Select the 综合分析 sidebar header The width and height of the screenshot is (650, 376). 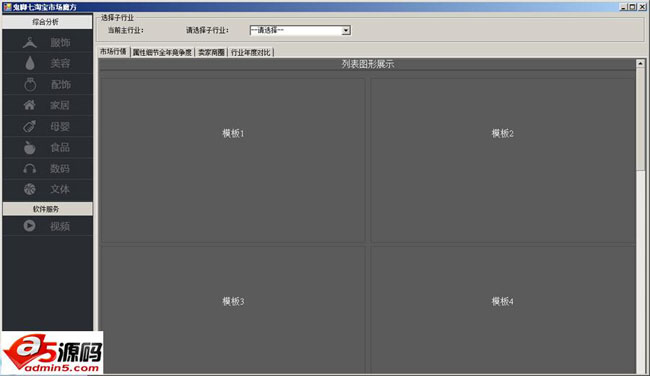(47, 22)
